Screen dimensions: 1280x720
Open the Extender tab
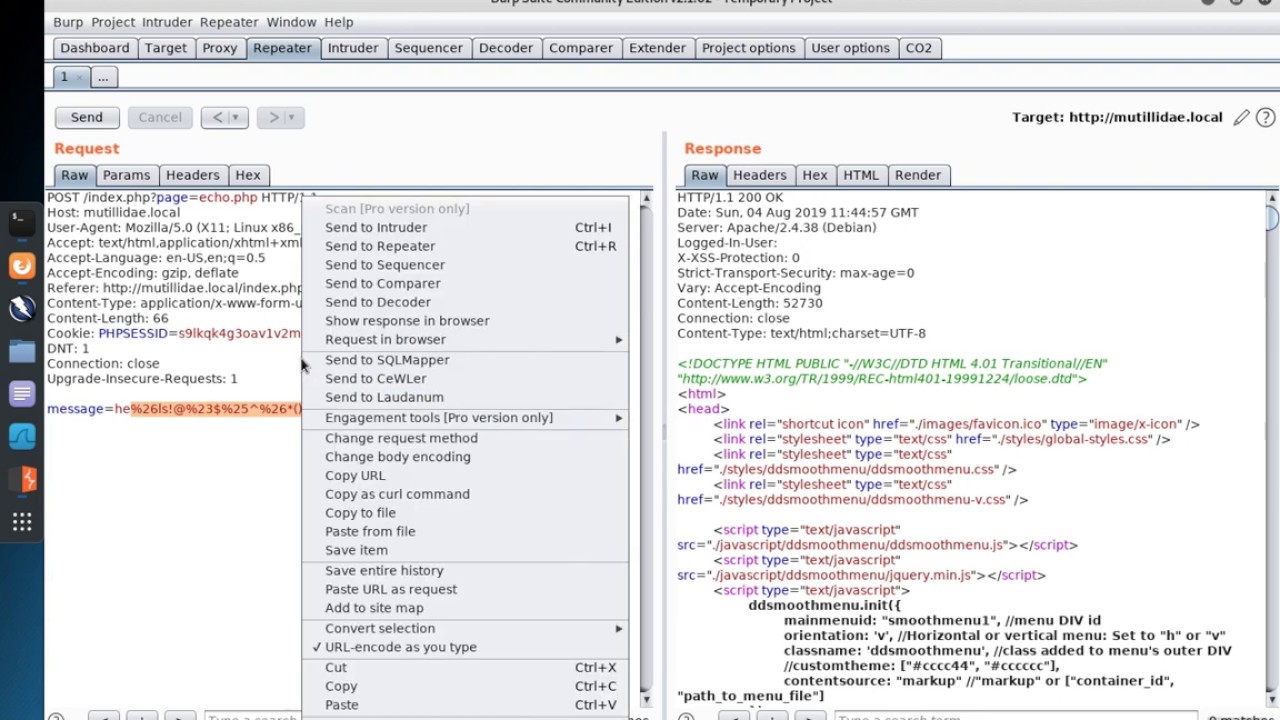coord(657,48)
